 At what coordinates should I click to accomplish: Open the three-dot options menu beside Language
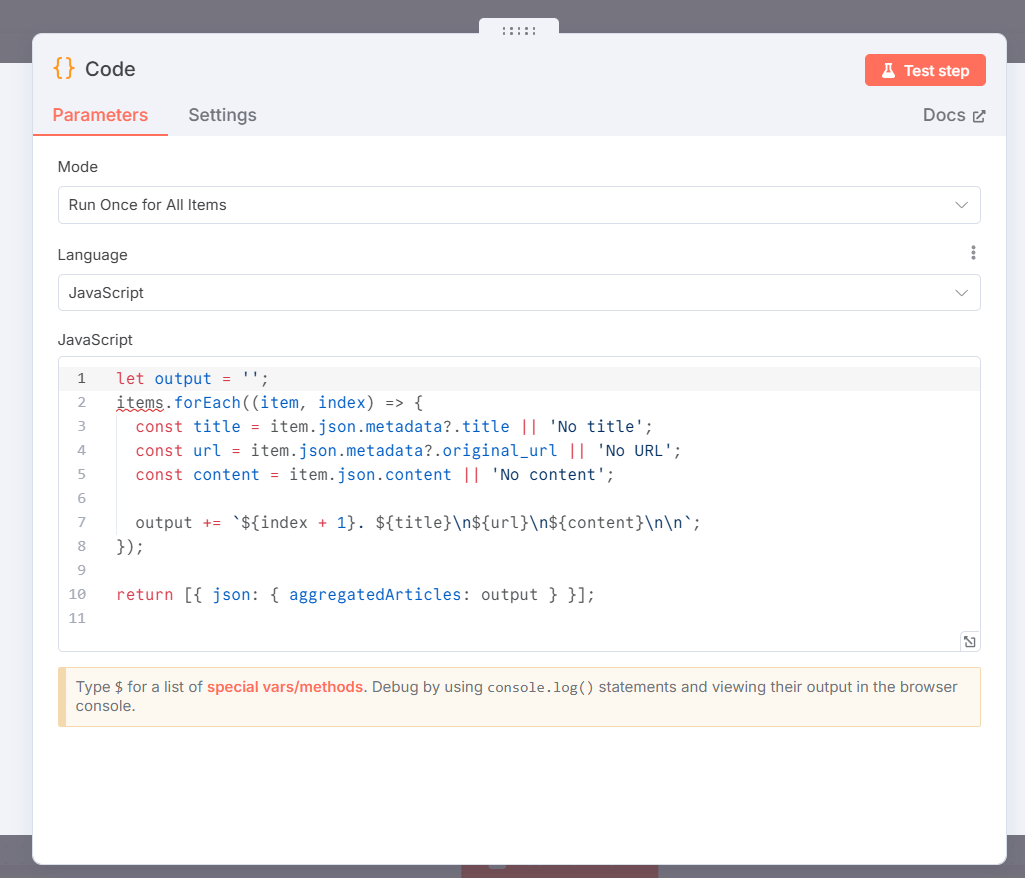973,253
